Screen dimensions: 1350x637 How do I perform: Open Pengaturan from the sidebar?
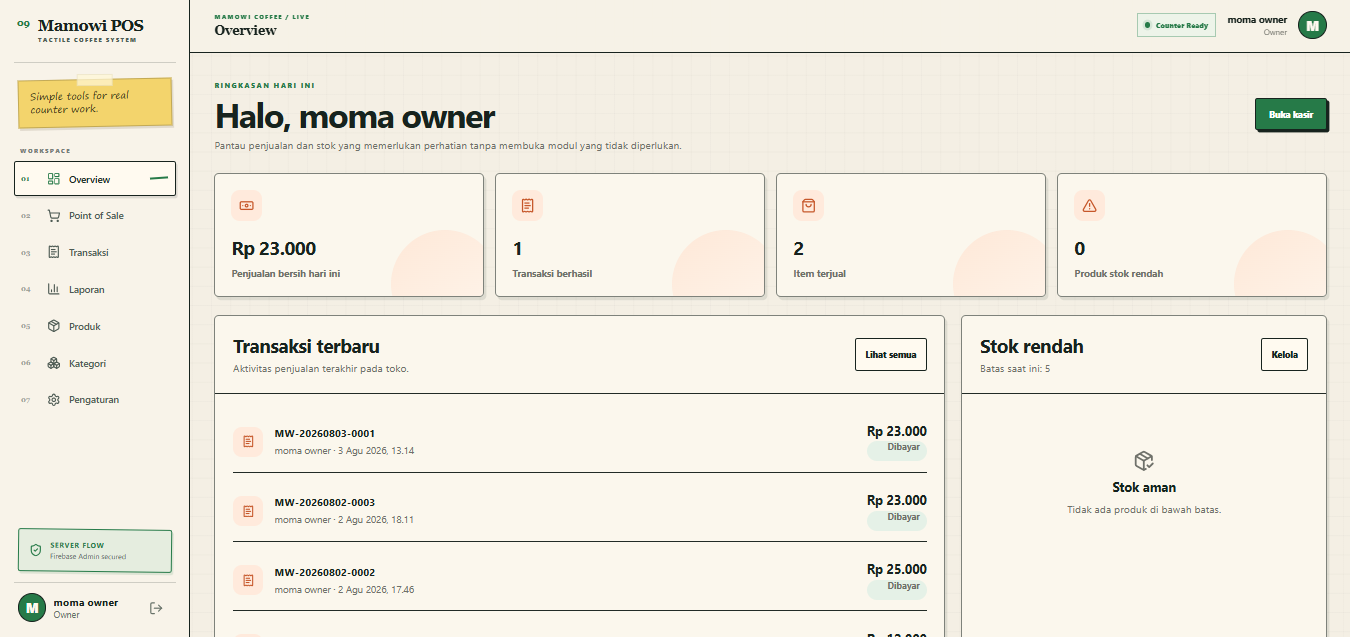95,400
